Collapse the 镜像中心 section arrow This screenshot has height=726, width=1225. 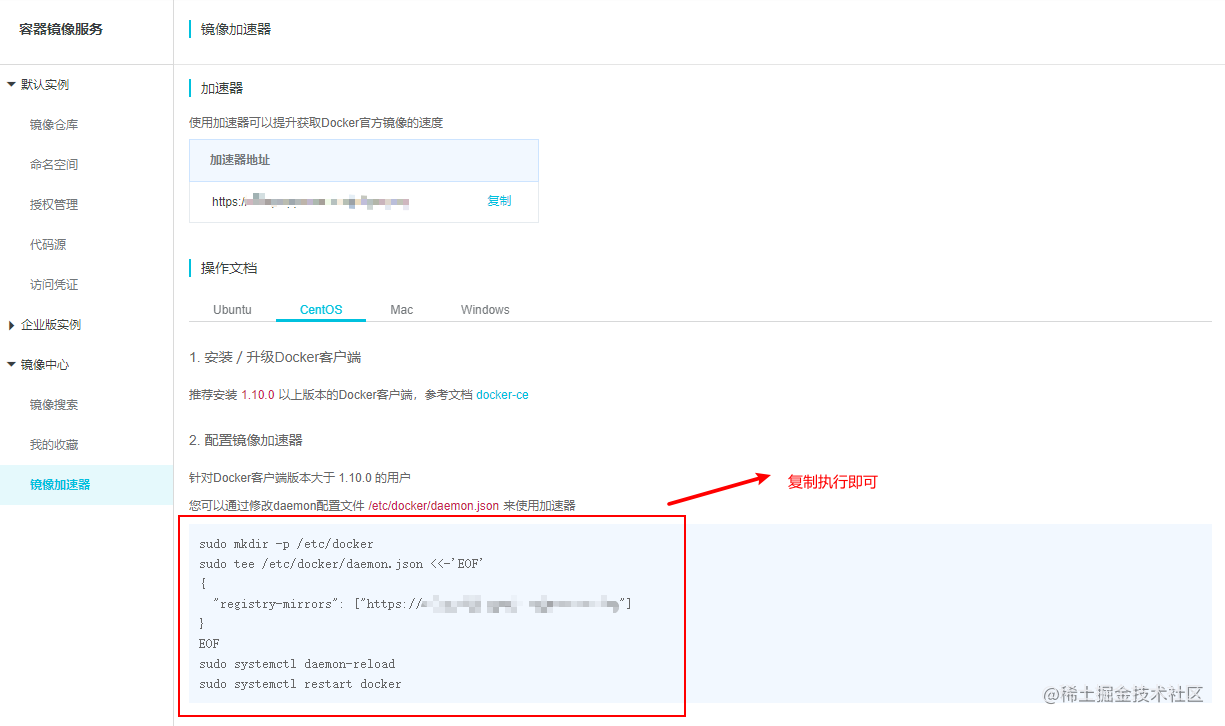[11, 365]
